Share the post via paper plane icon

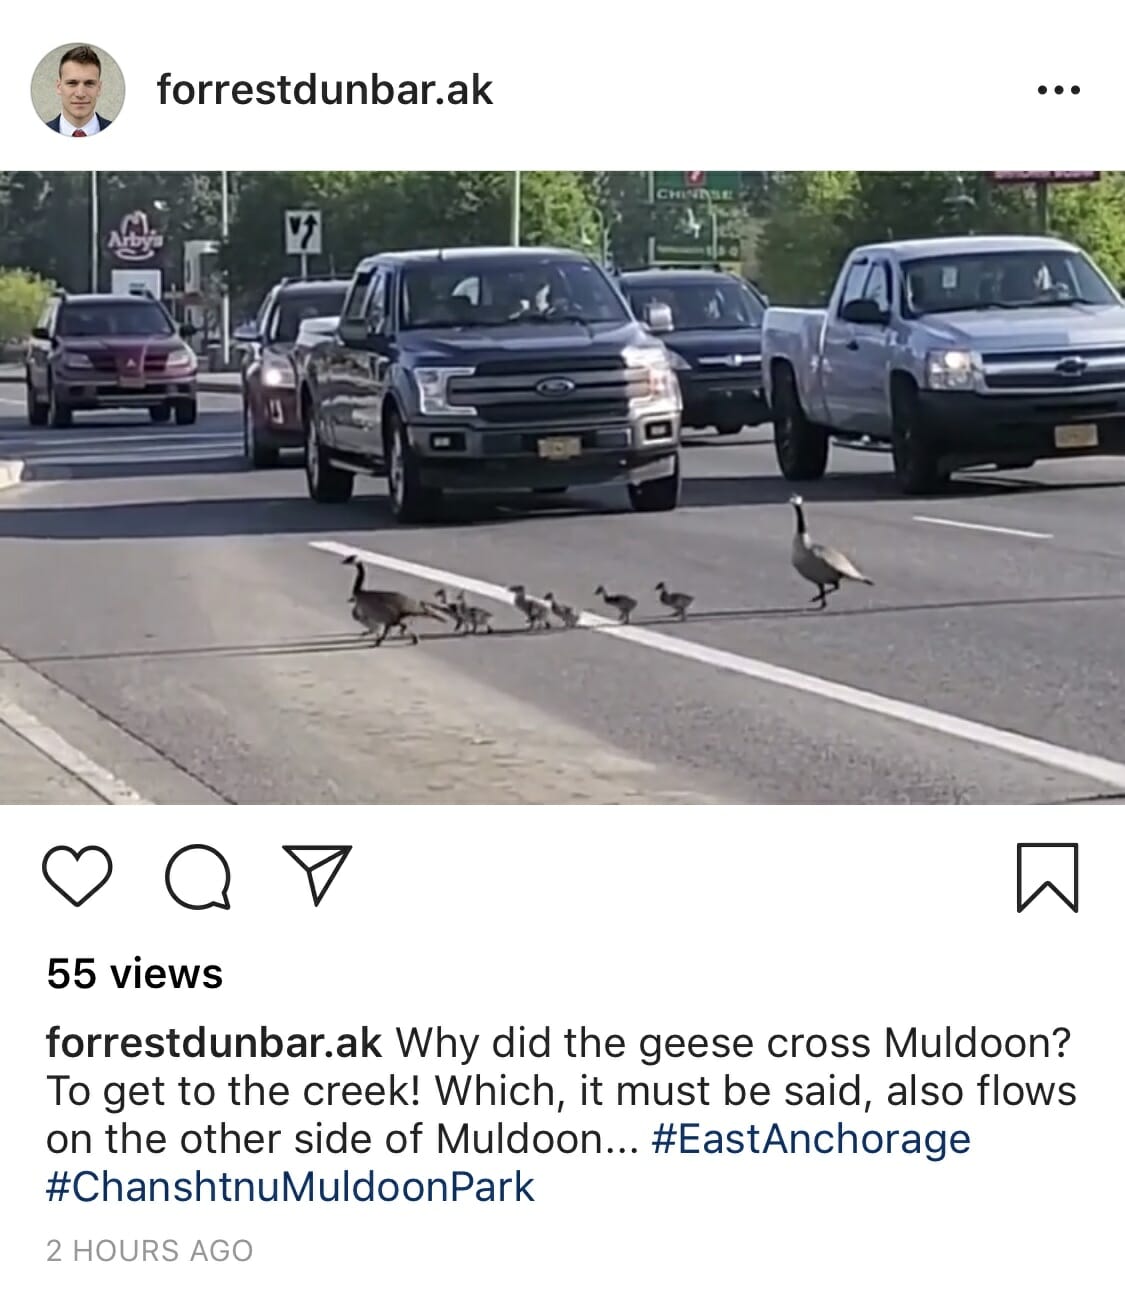coord(317,873)
